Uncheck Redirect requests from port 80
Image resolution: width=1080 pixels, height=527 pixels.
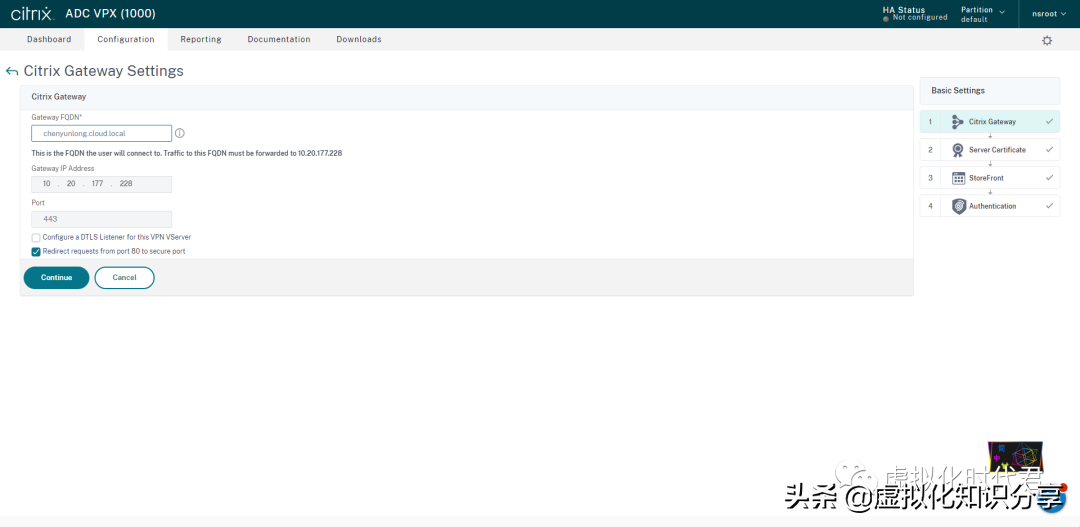(x=36, y=251)
